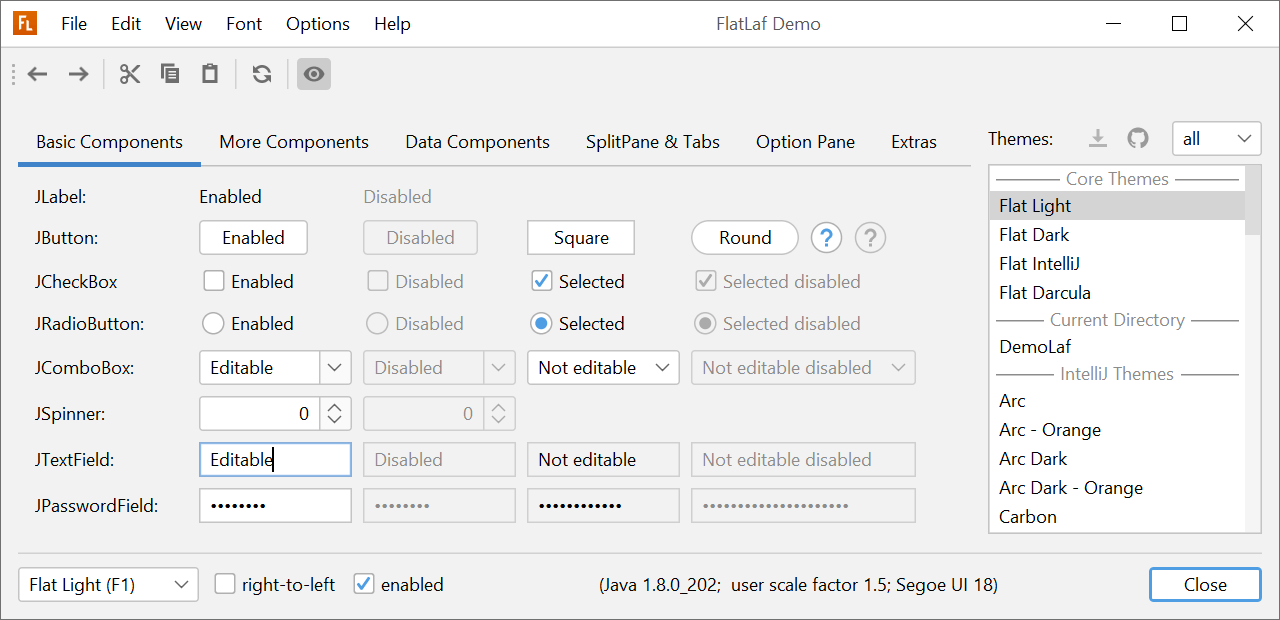Toggle the eye Show toolbar button

coord(314,74)
